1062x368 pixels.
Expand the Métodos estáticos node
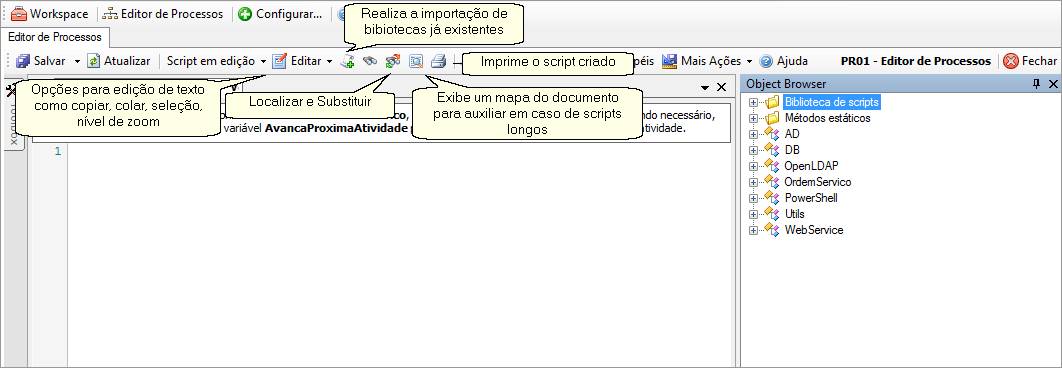click(x=753, y=119)
